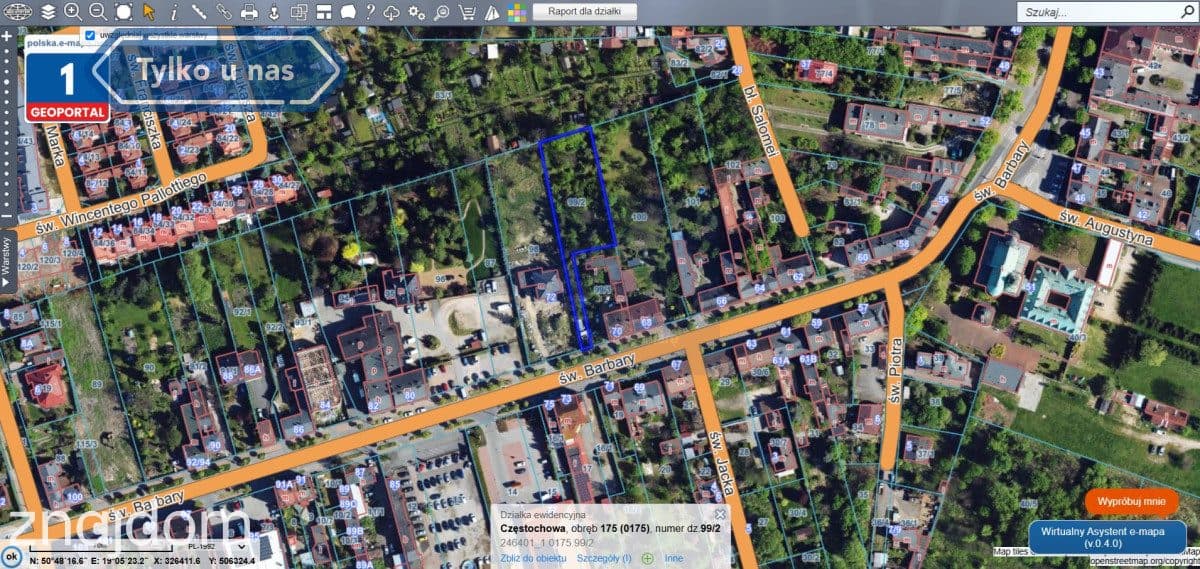1200x569 pixels.
Task: Click the "Inne" link in popup
Action: coord(673,558)
